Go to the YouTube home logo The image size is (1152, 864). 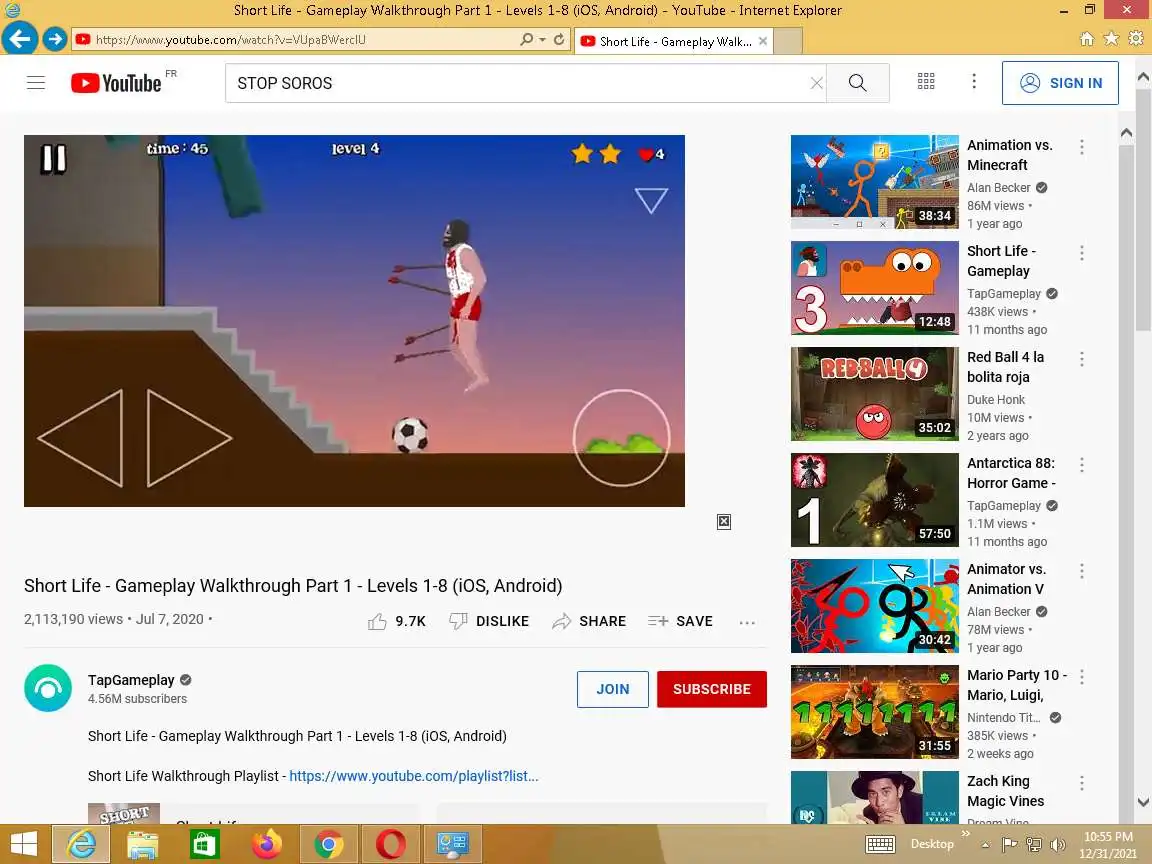(x=116, y=82)
